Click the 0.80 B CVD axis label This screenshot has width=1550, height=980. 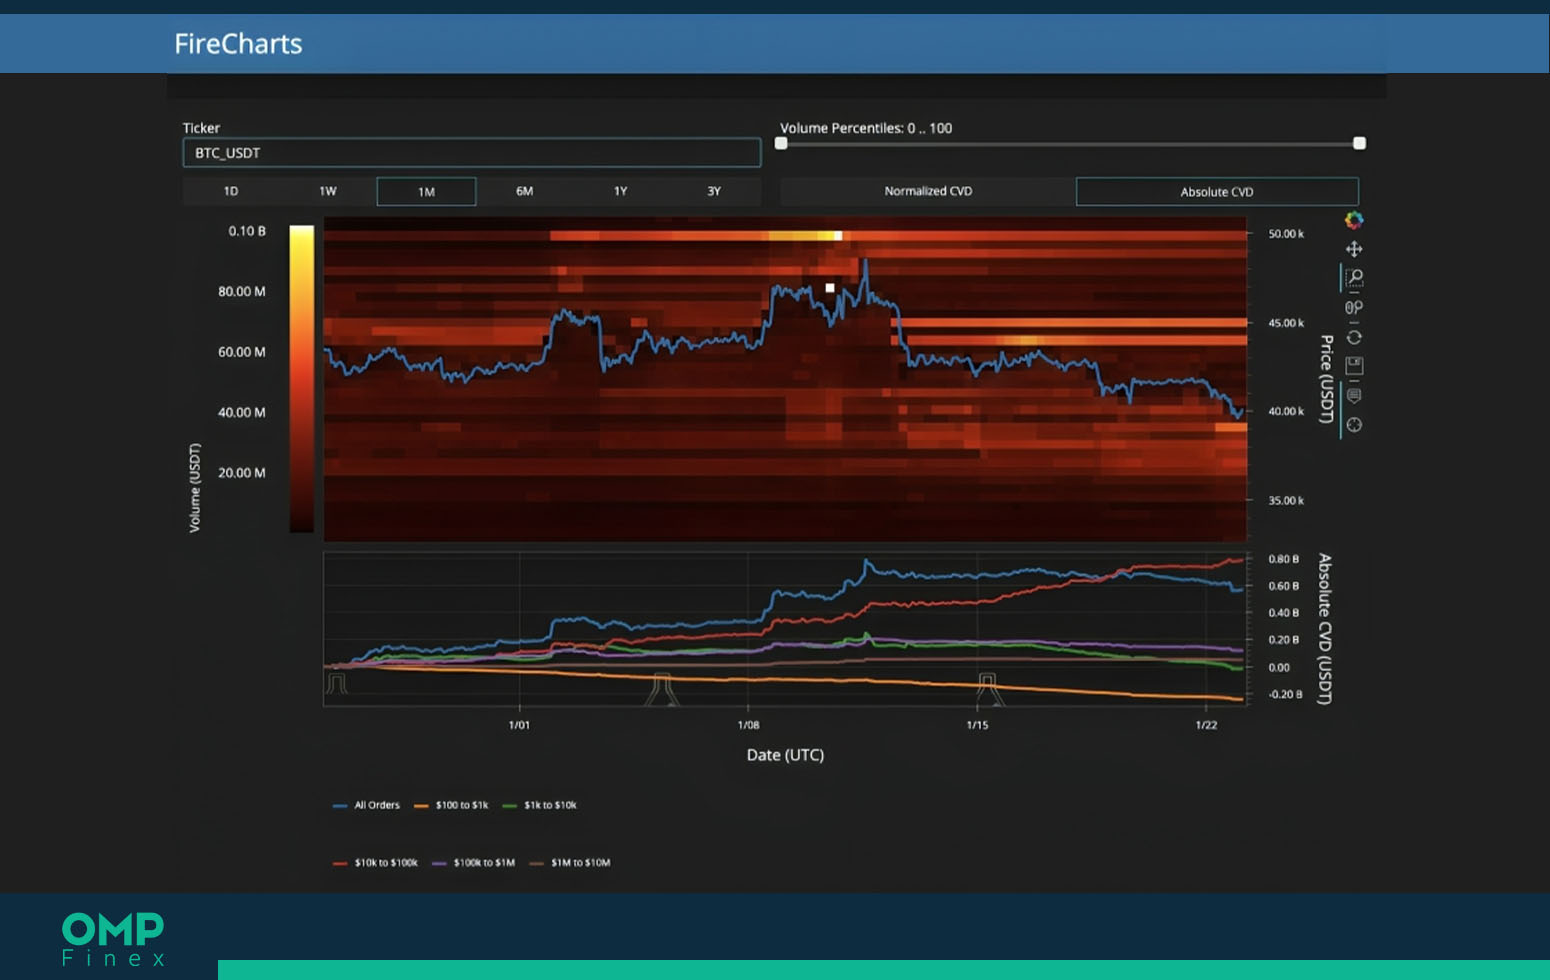(x=1284, y=559)
